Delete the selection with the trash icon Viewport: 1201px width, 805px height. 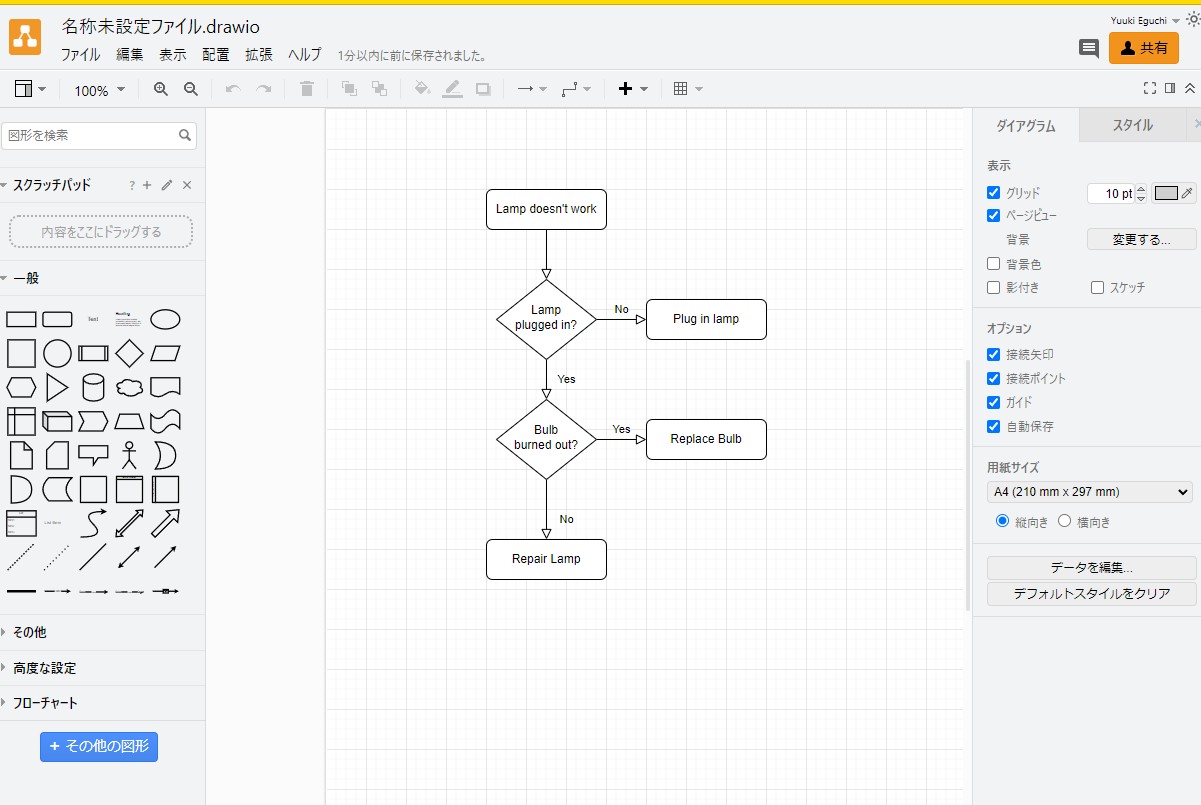point(307,88)
